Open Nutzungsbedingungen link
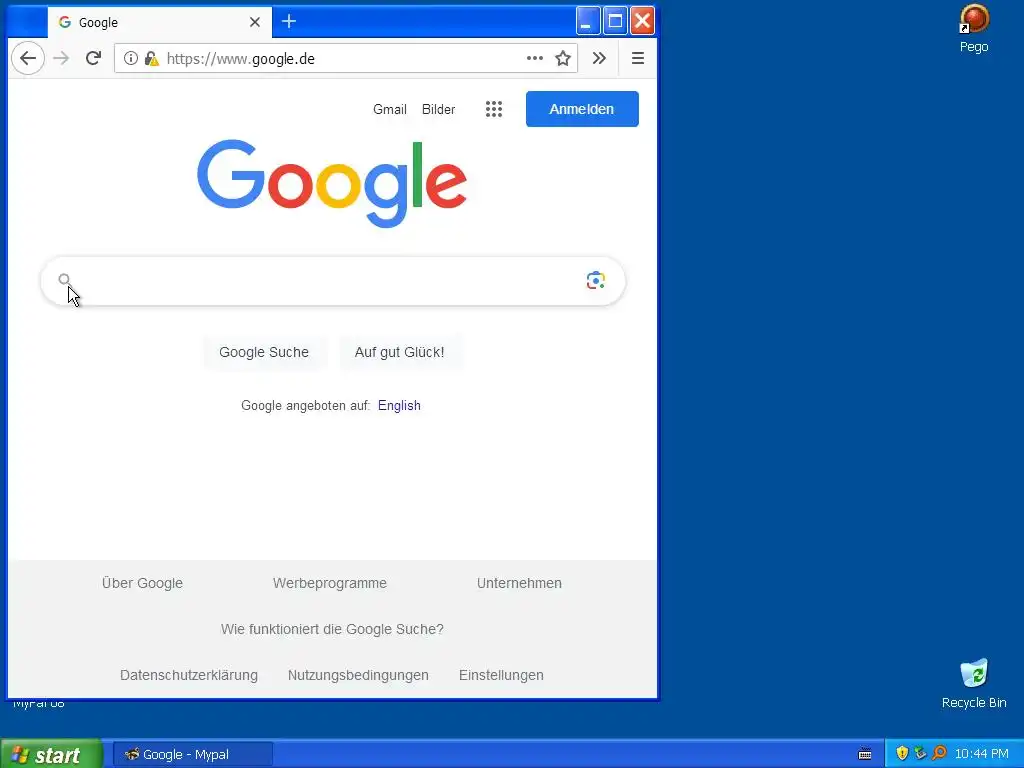 tap(358, 675)
